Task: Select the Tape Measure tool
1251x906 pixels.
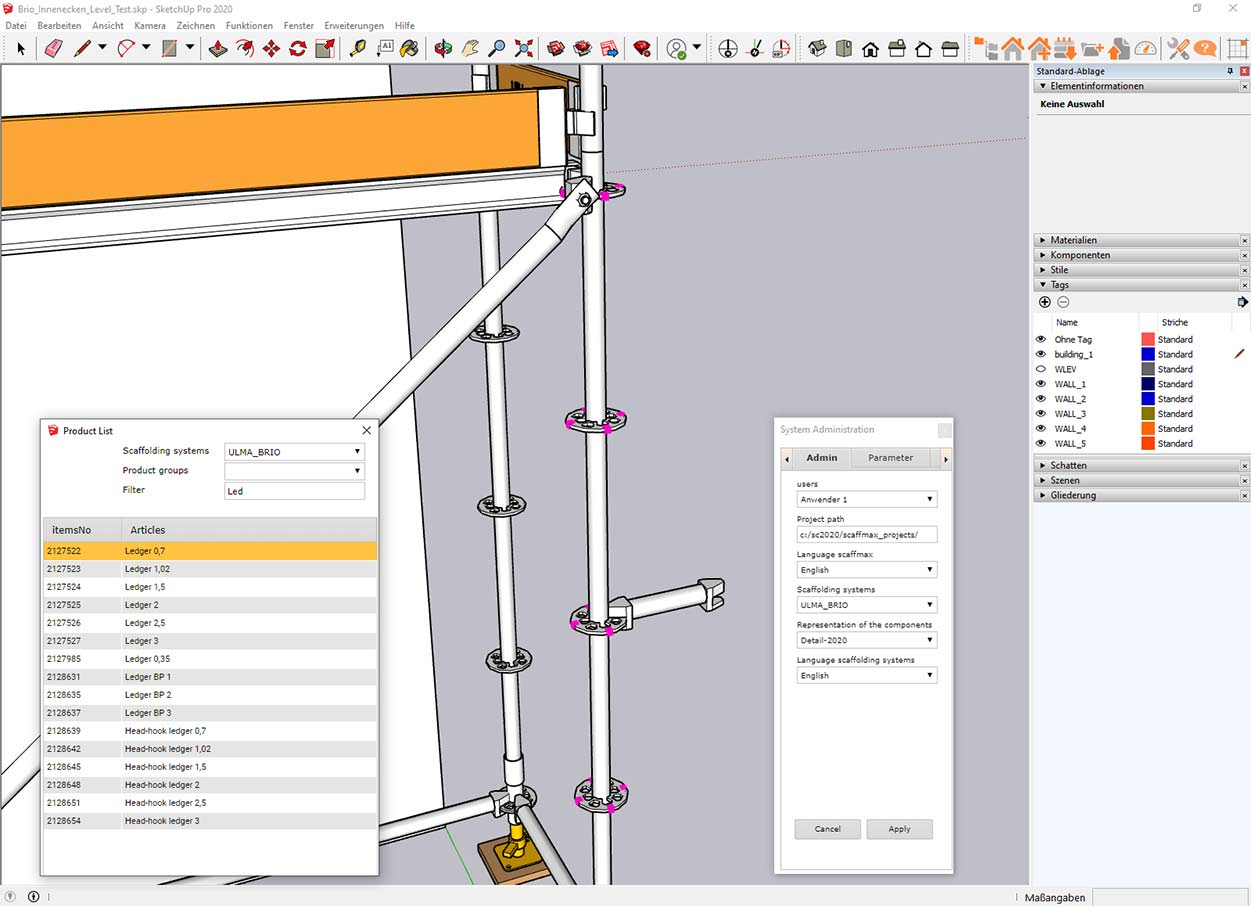Action: [358, 48]
